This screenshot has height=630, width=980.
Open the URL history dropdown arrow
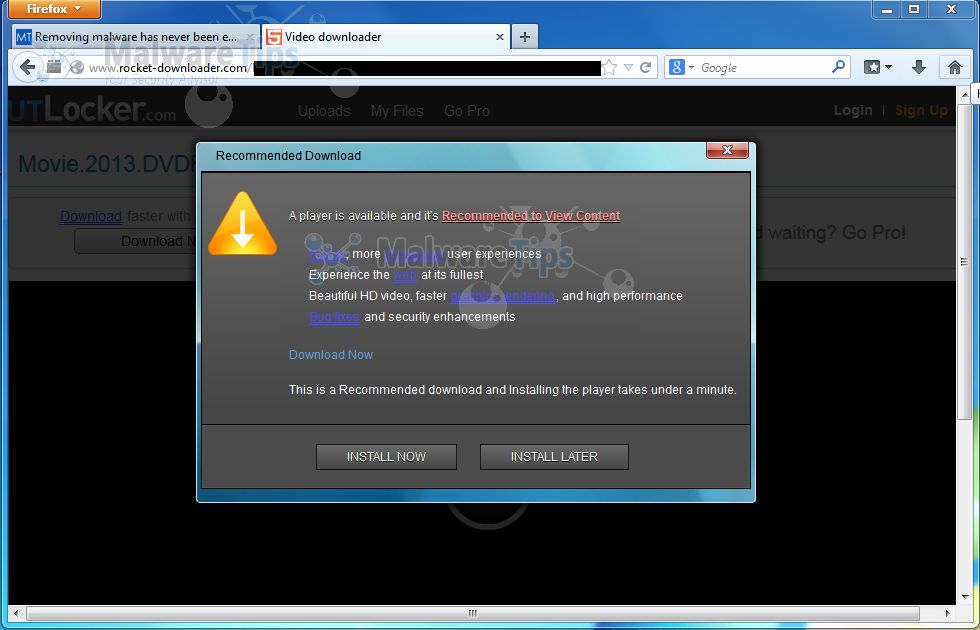[x=628, y=68]
